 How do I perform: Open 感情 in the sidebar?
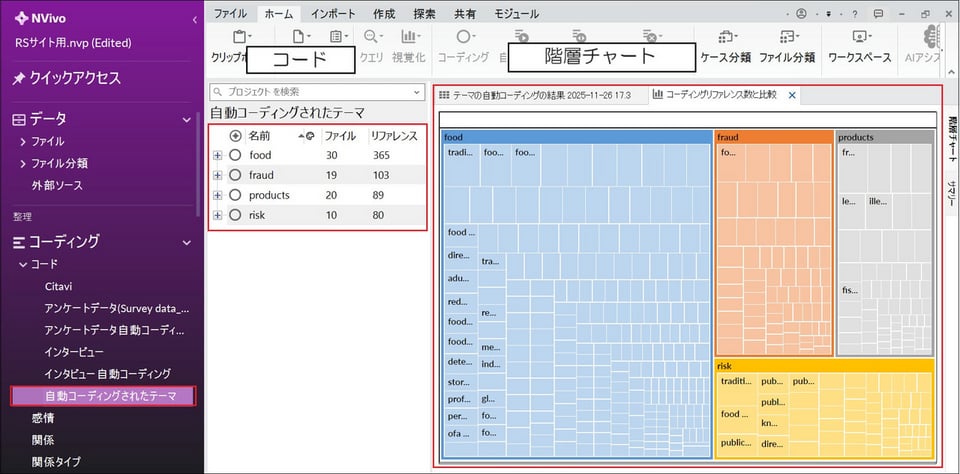pyautogui.click(x=43, y=418)
